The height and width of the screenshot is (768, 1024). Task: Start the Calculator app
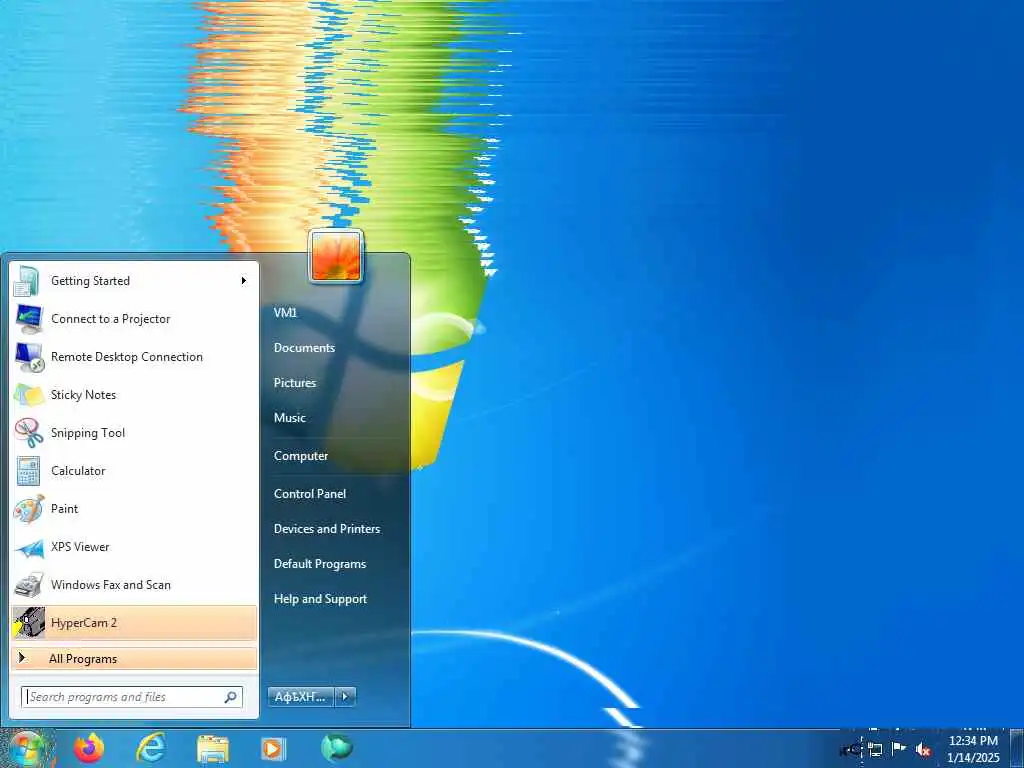click(x=134, y=470)
